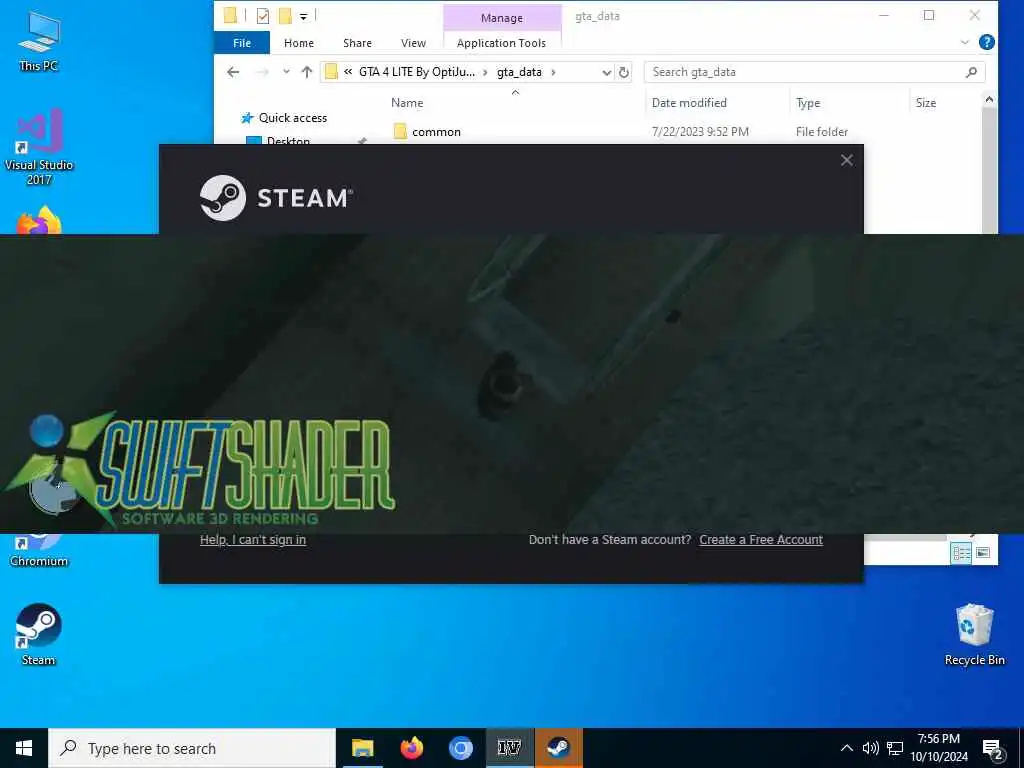Close the Steam sign-in dialog
This screenshot has width=1024, height=768.
847,160
